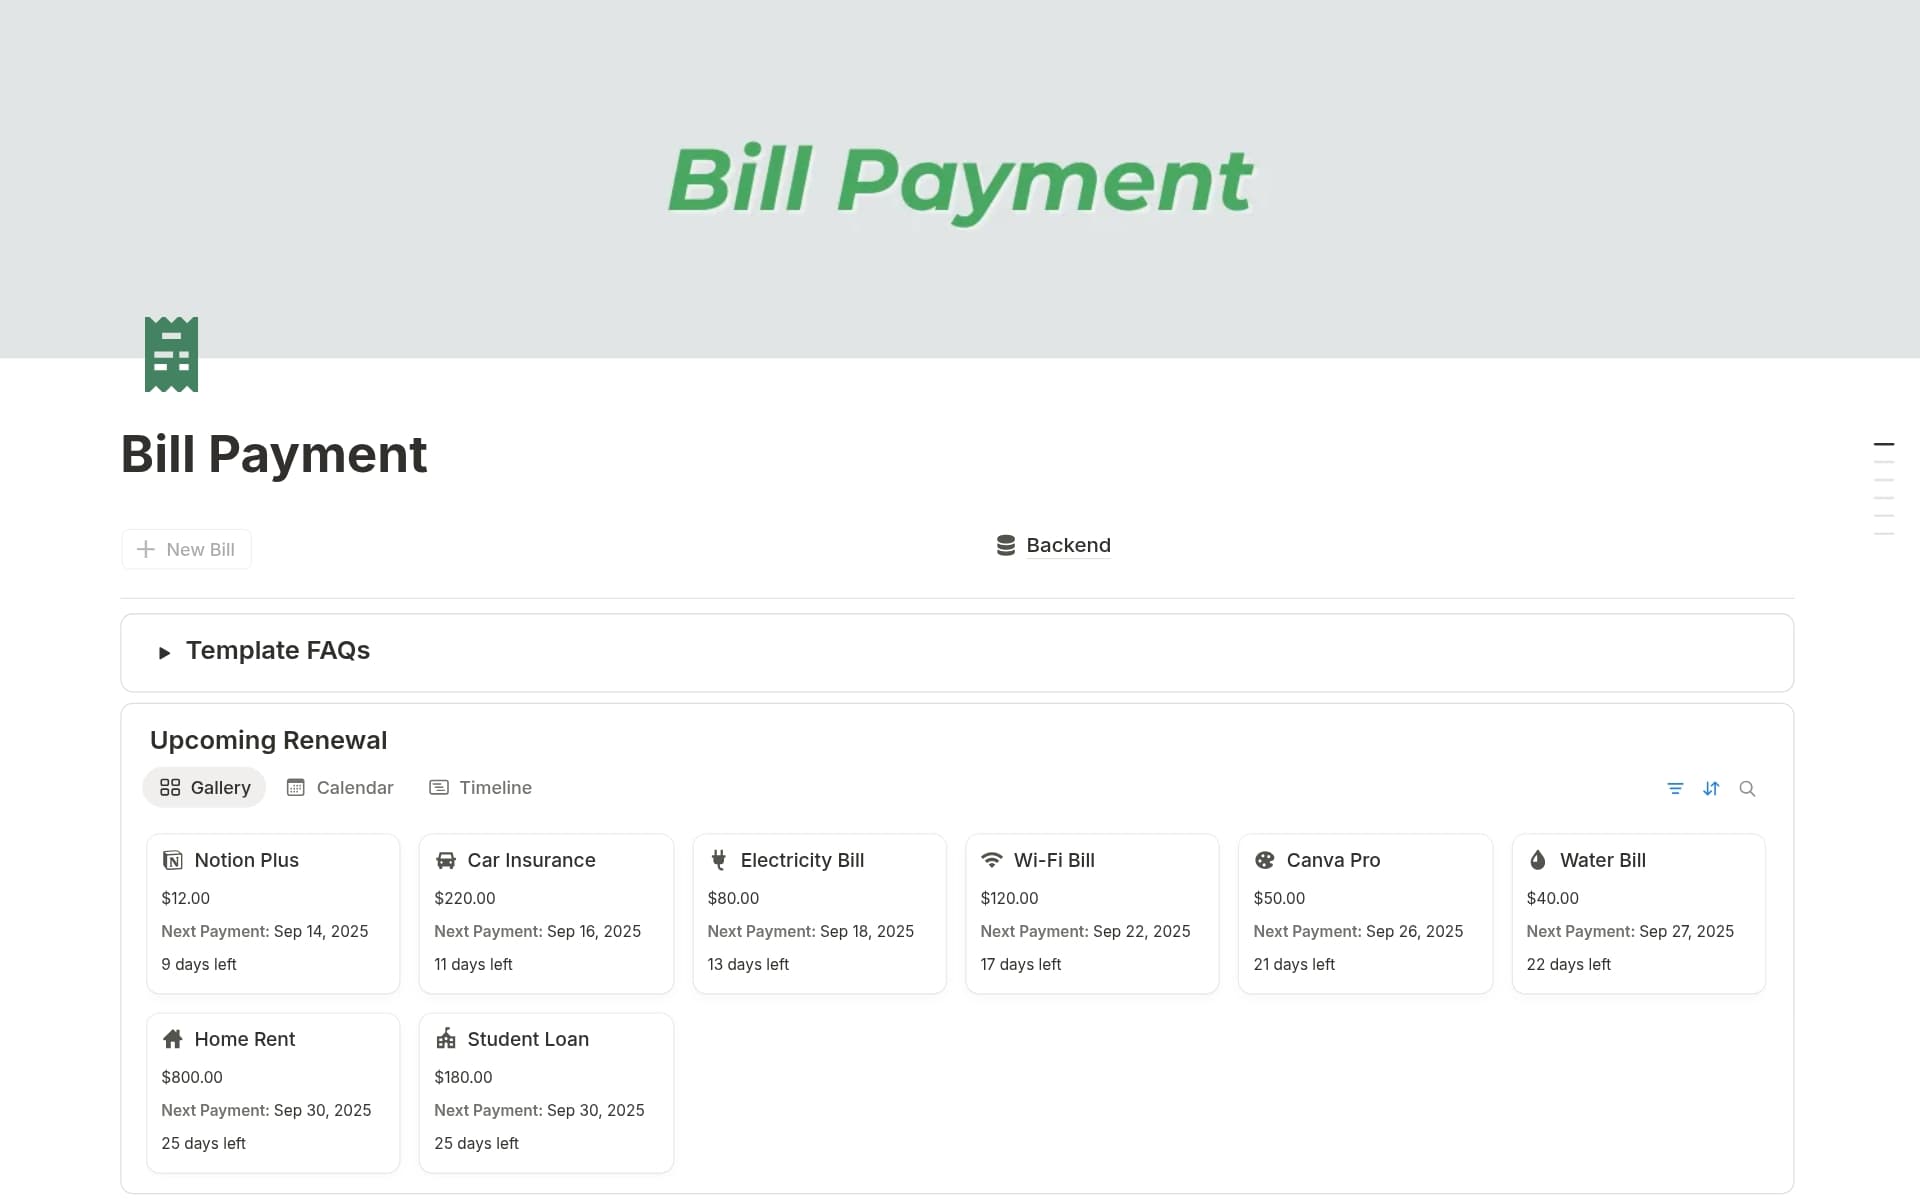Click the house icon on the Home Rent card
1920x1199 pixels.
tap(172, 1039)
